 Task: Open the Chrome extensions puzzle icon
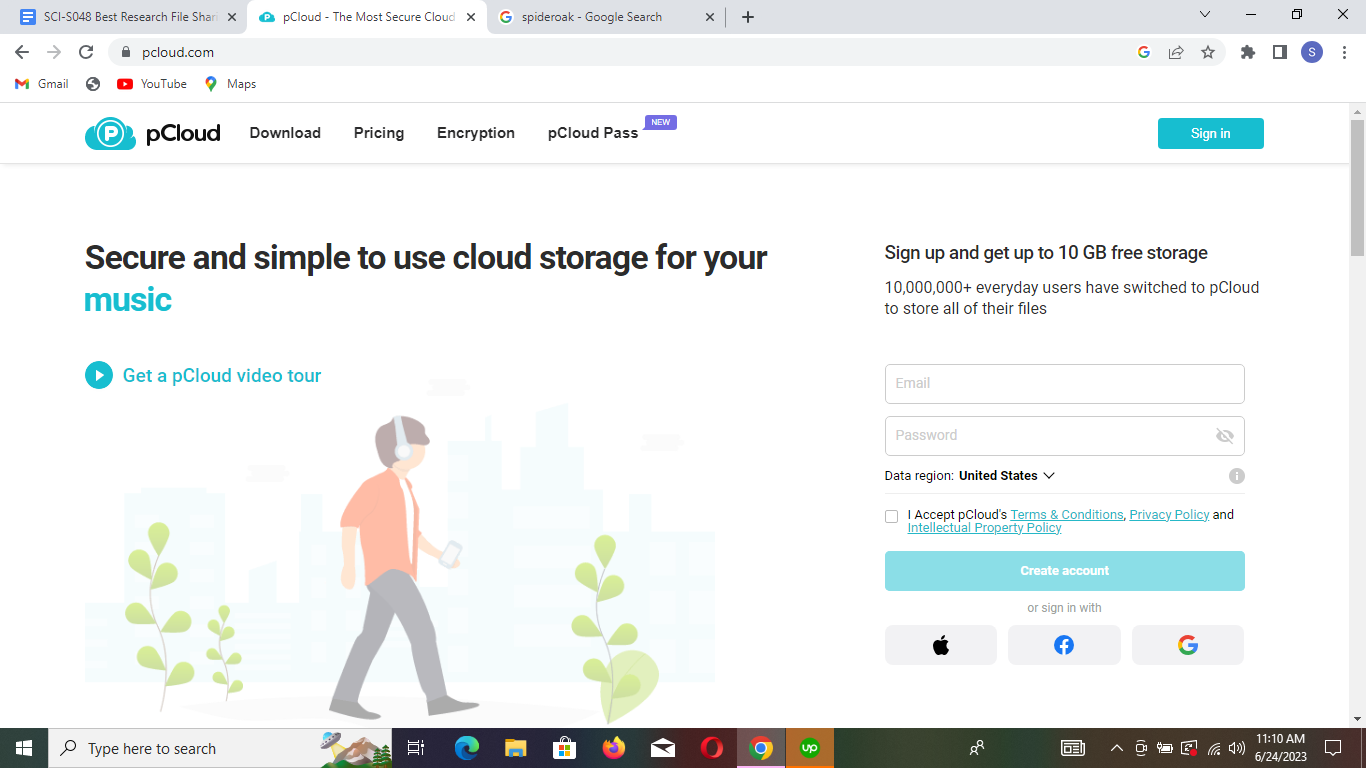(1247, 52)
